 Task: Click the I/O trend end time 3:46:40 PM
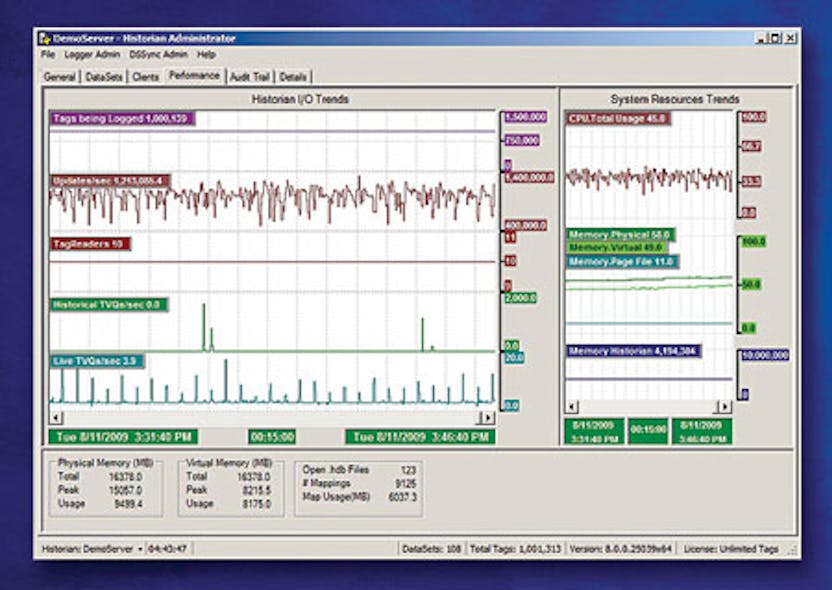(420, 437)
